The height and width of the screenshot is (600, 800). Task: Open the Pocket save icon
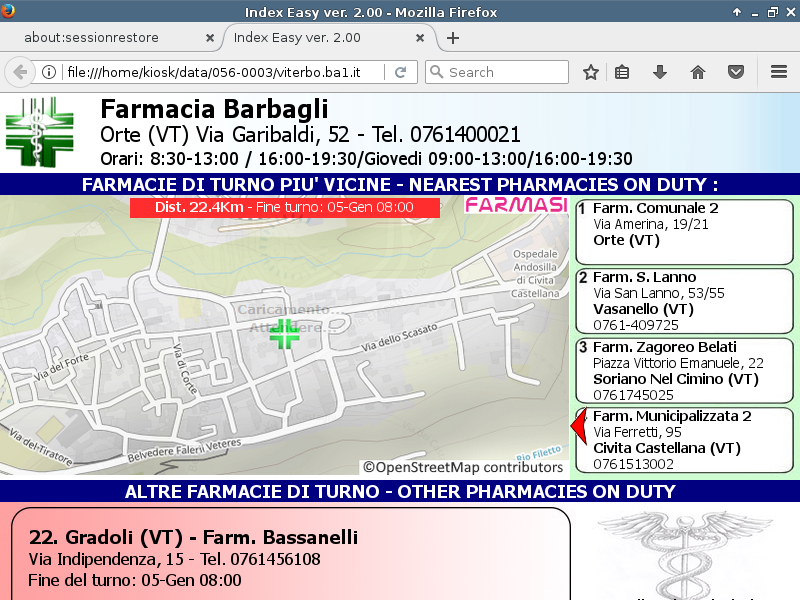[x=735, y=72]
